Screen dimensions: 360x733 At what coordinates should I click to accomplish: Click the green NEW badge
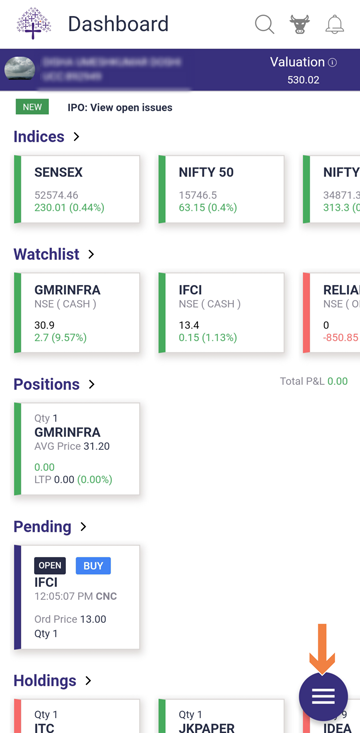point(32,107)
